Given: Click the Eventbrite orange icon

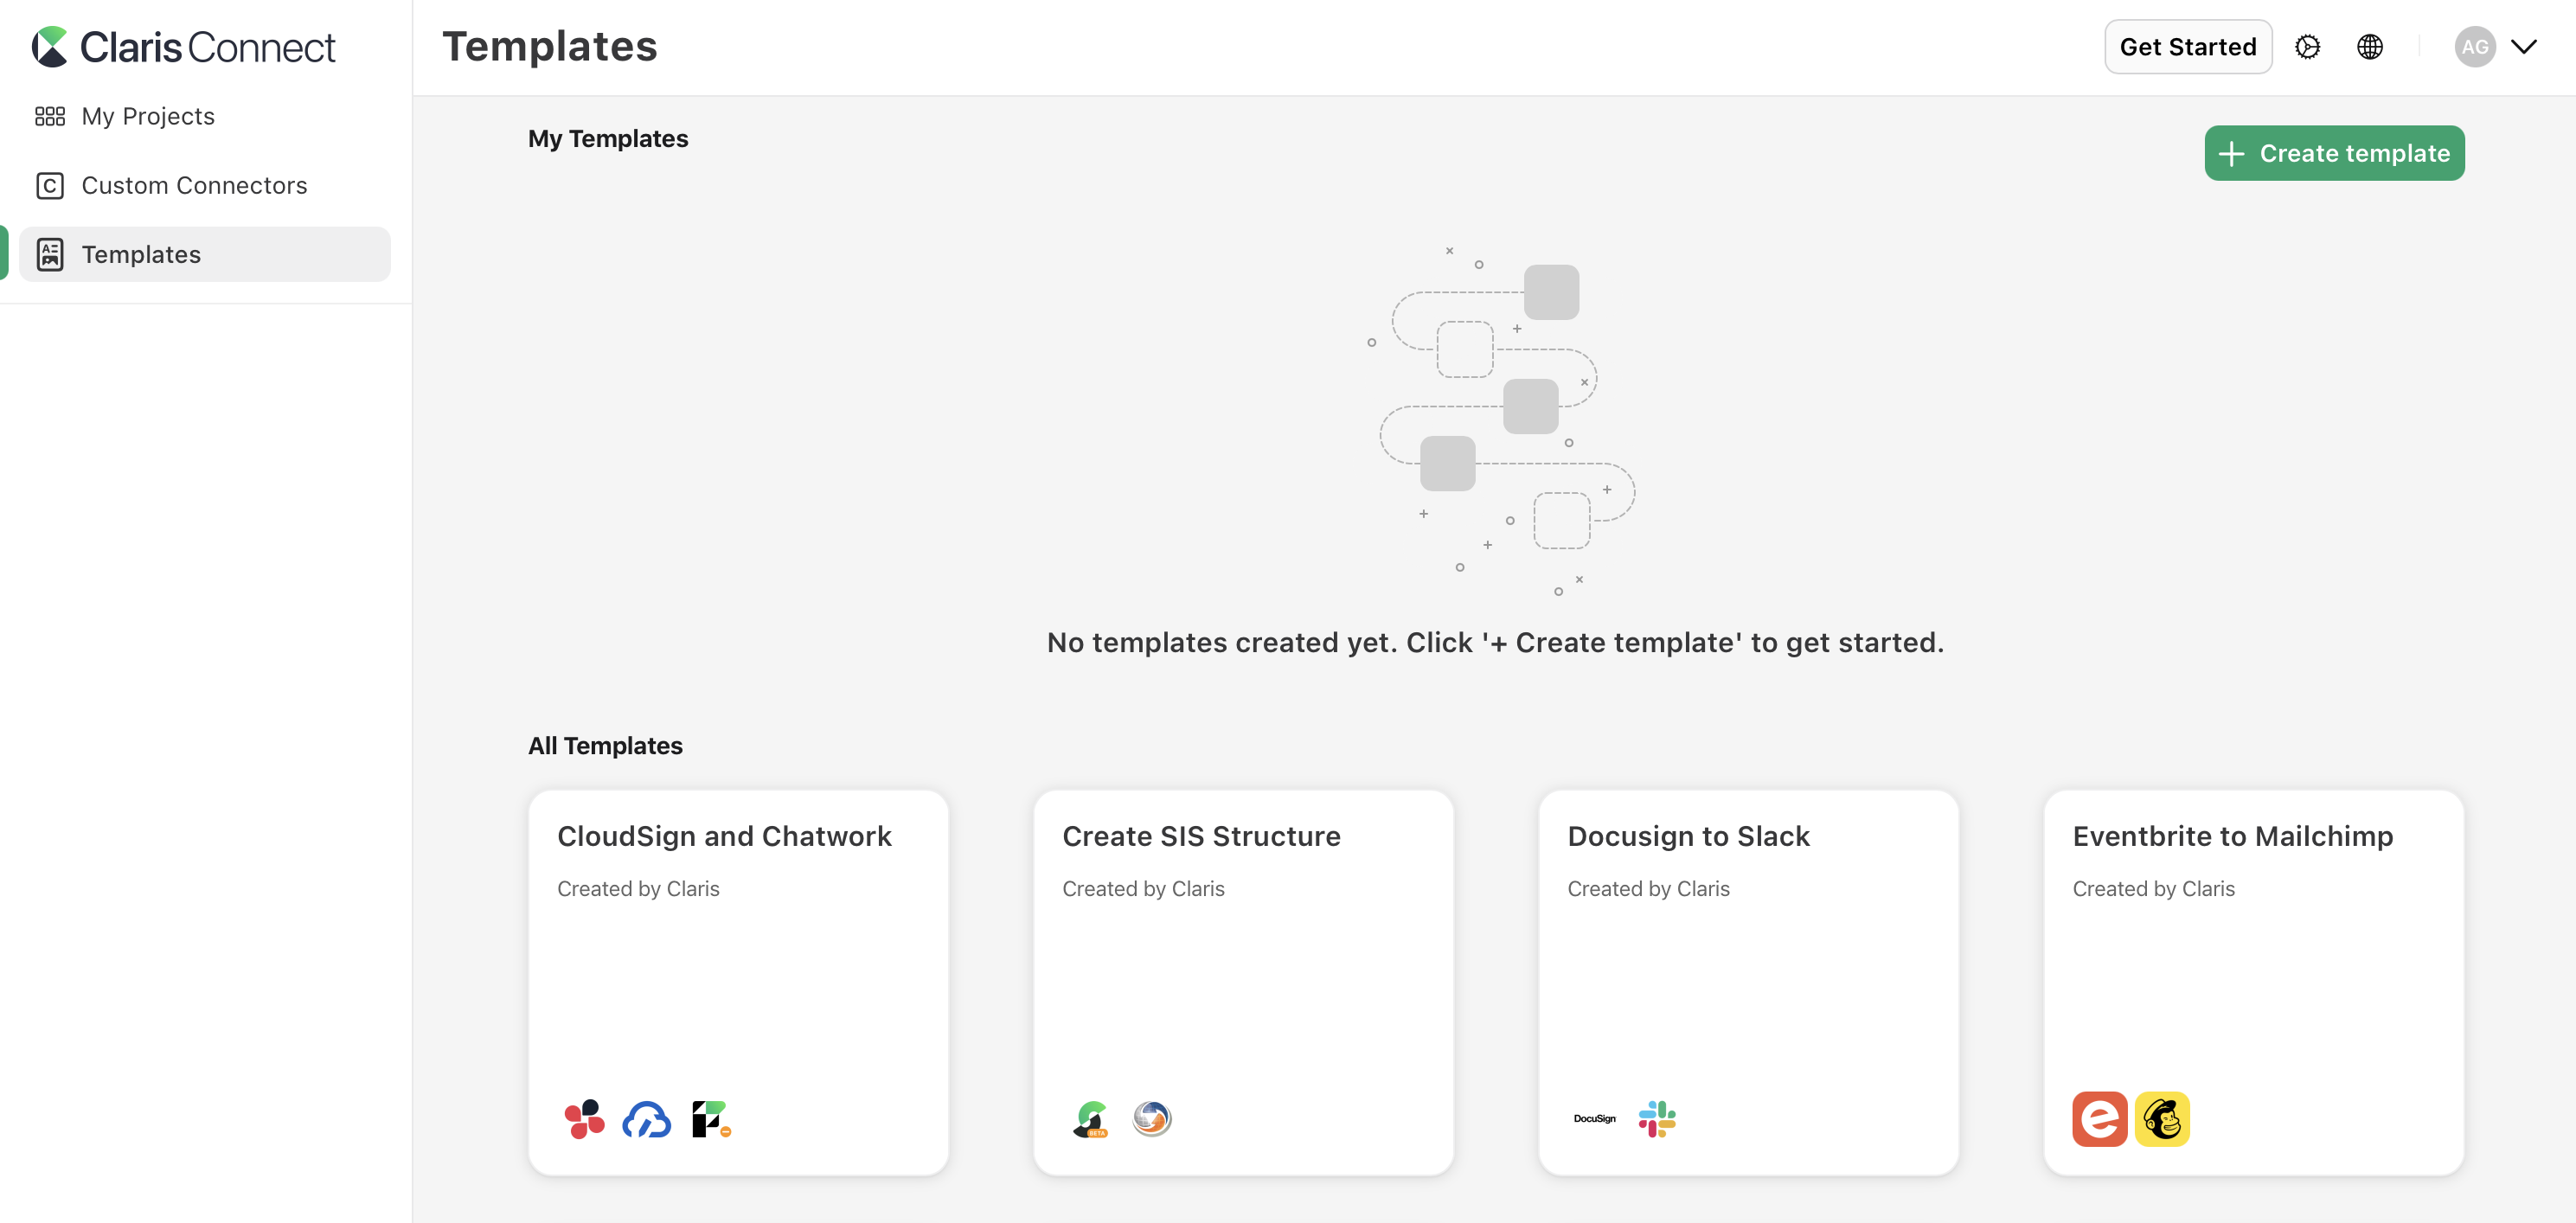Looking at the screenshot, I should 2099,1118.
